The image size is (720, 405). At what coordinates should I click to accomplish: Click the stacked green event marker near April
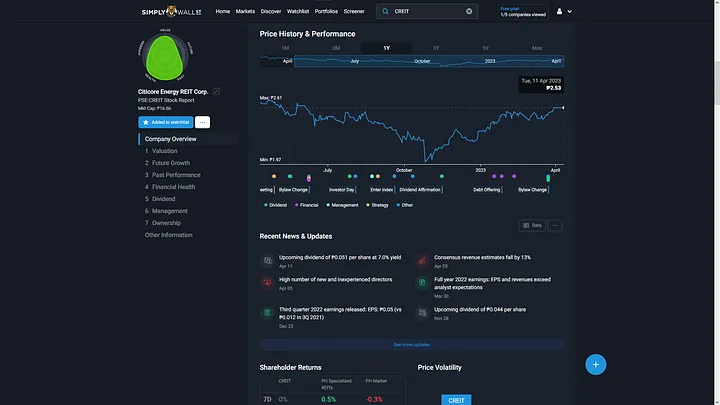548,178
